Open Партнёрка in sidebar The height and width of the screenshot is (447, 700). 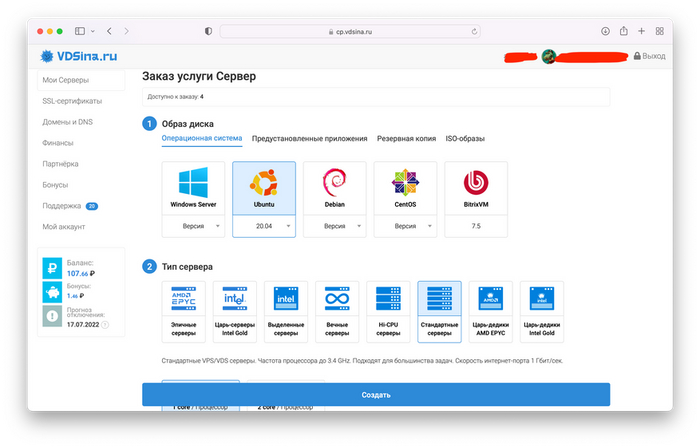[60, 164]
